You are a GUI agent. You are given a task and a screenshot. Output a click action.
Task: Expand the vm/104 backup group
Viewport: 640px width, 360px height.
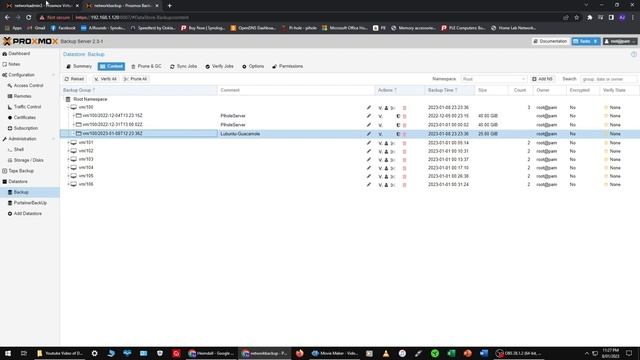click(x=68, y=168)
